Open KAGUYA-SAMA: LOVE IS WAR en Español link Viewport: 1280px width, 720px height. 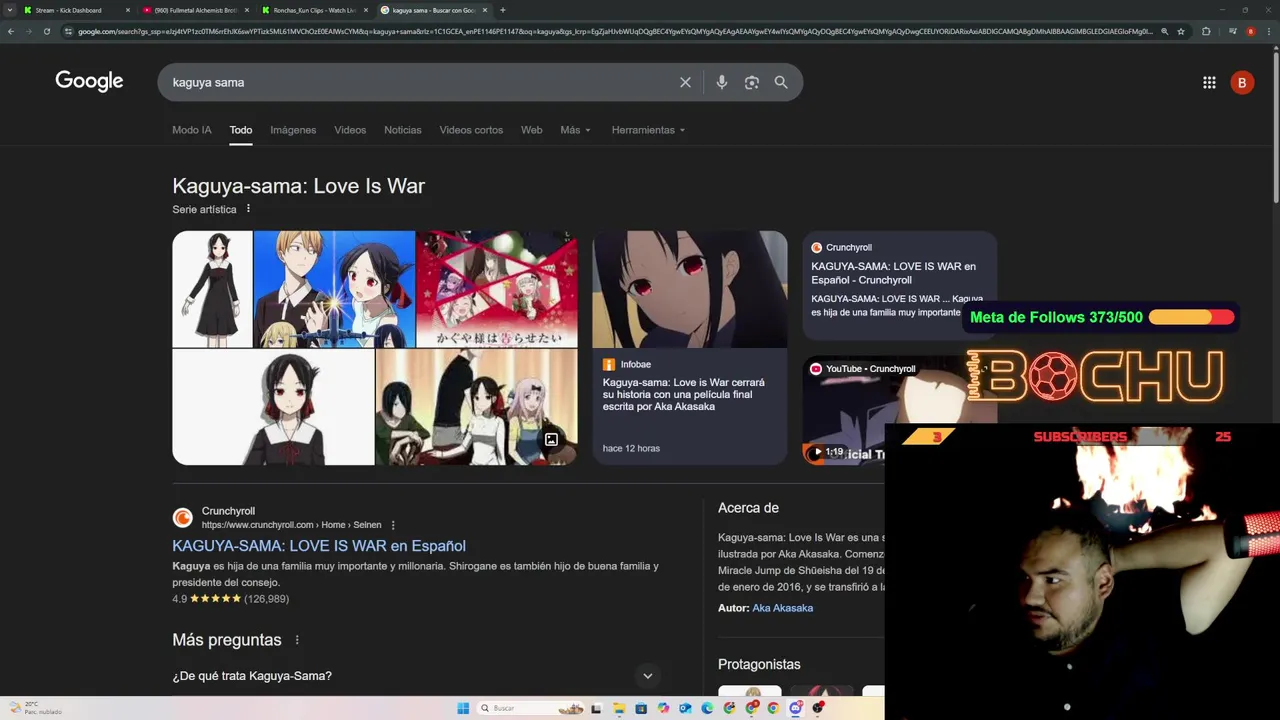[x=319, y=546]
